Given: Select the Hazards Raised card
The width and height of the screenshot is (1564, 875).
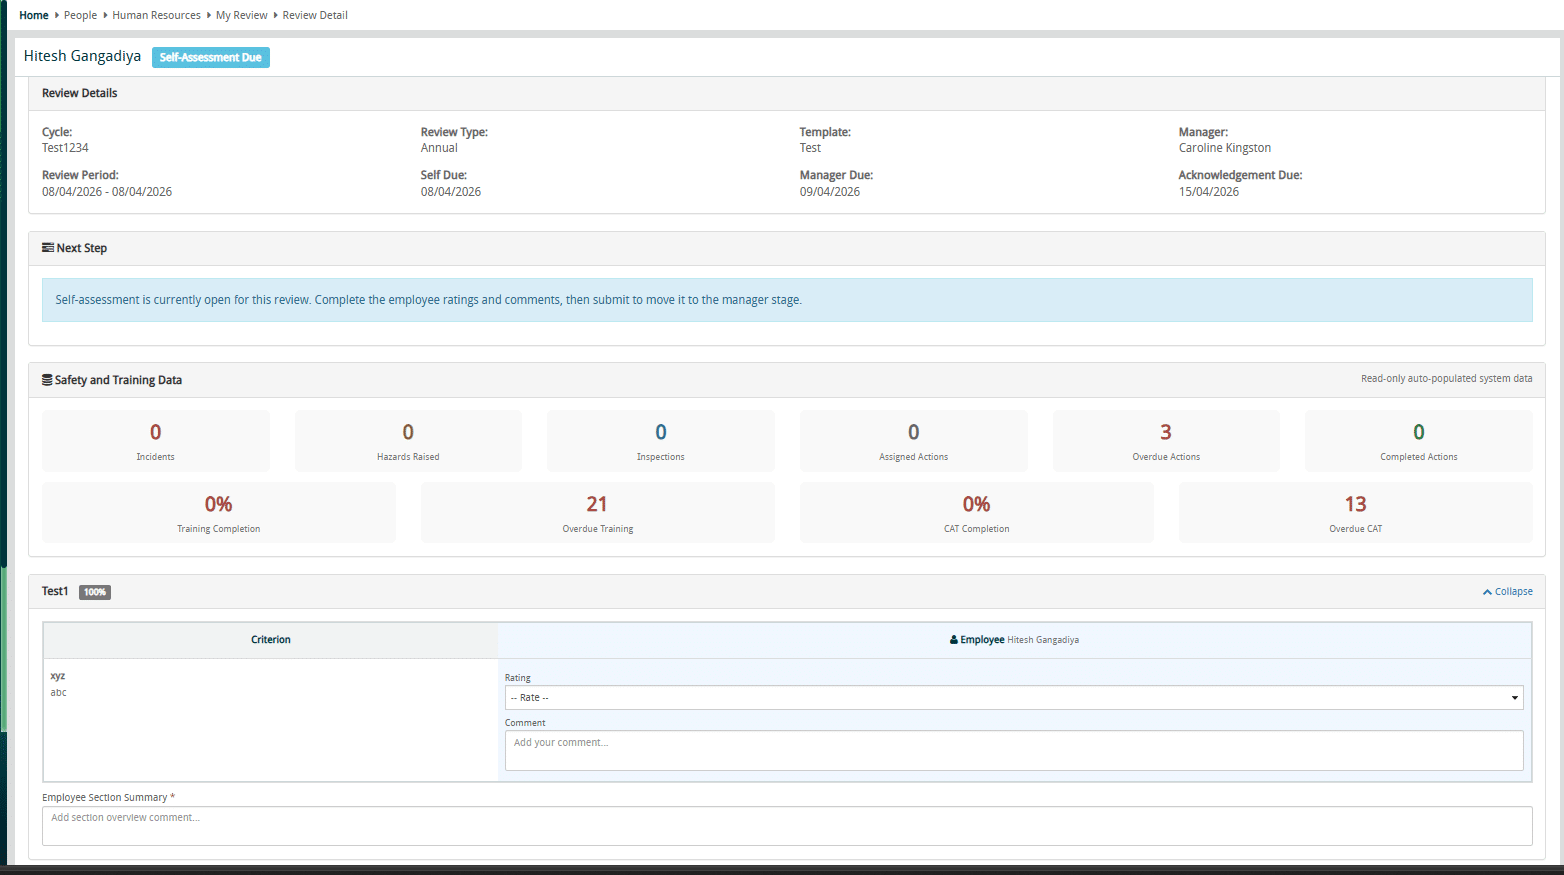Looking at the screenshot, I should [408, 441].
